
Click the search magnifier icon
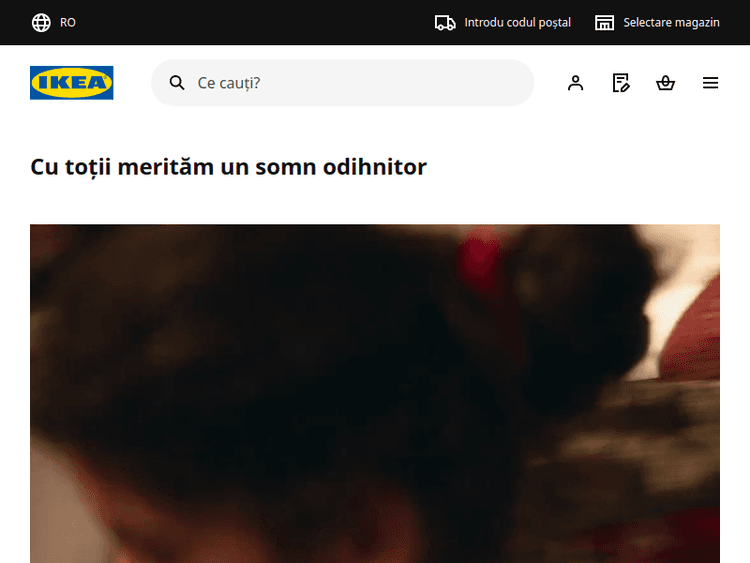pos(177,83)
